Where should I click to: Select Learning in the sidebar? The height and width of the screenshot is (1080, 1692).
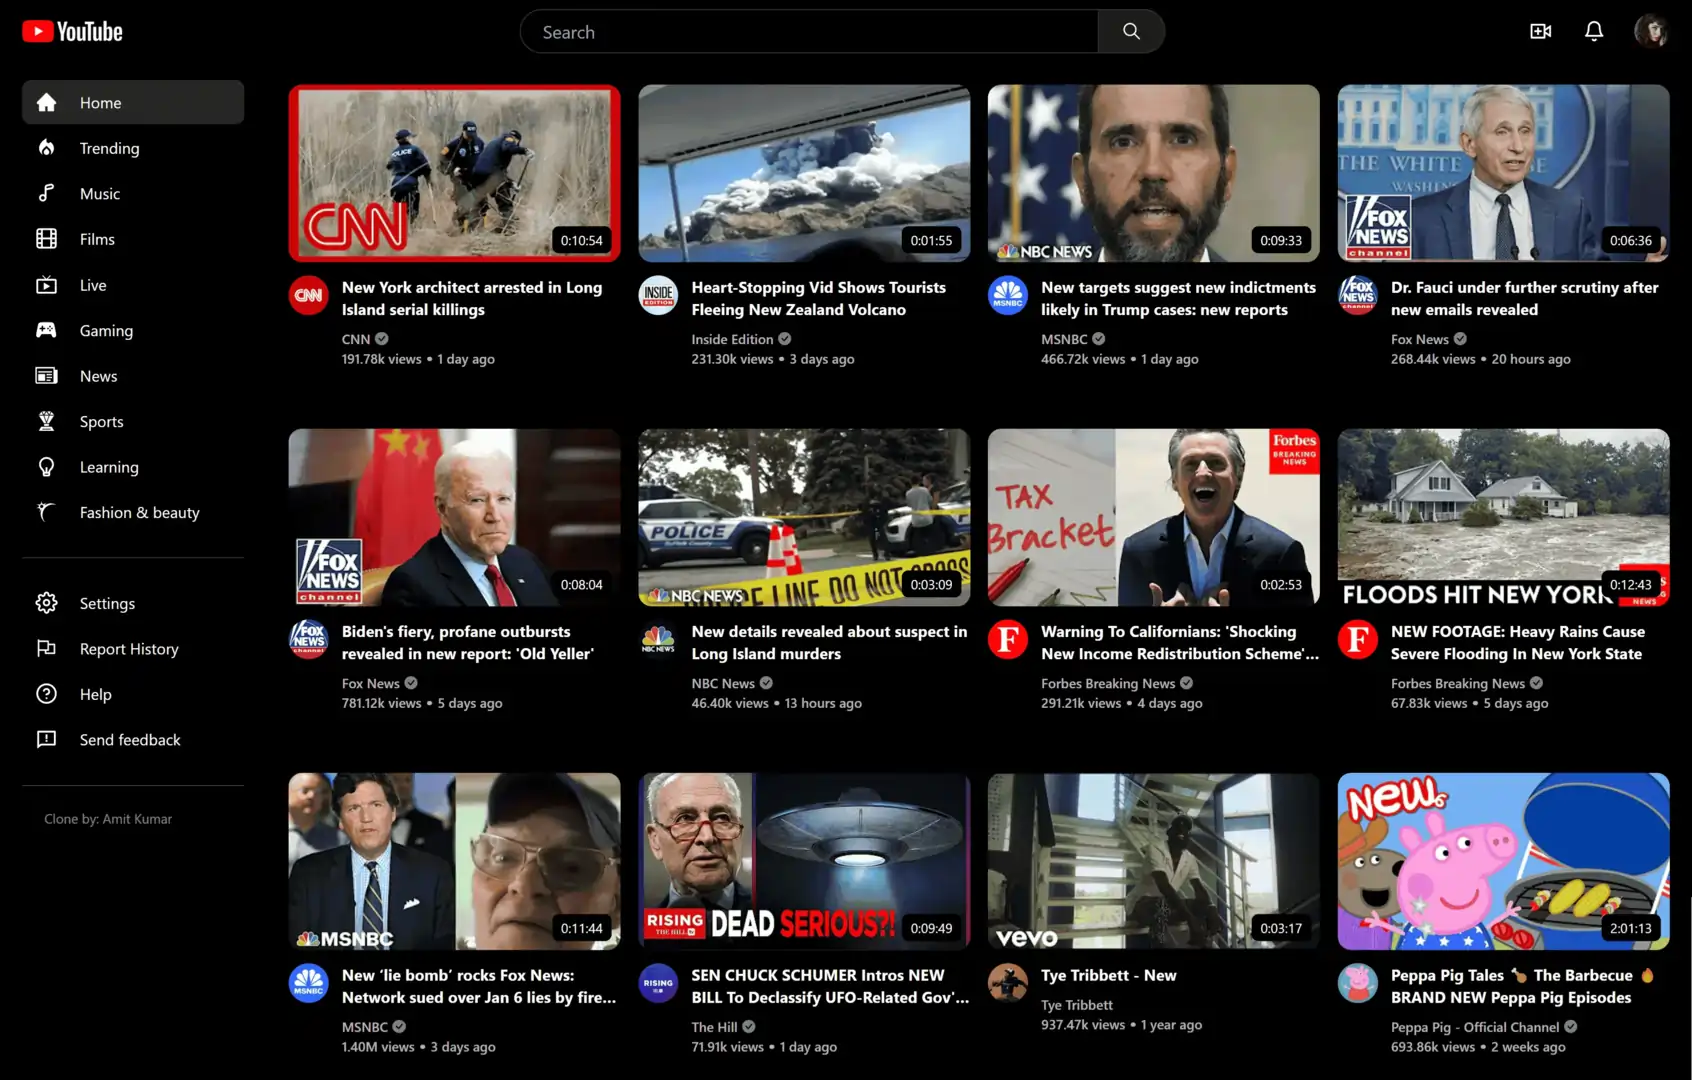tap(133, 467)
